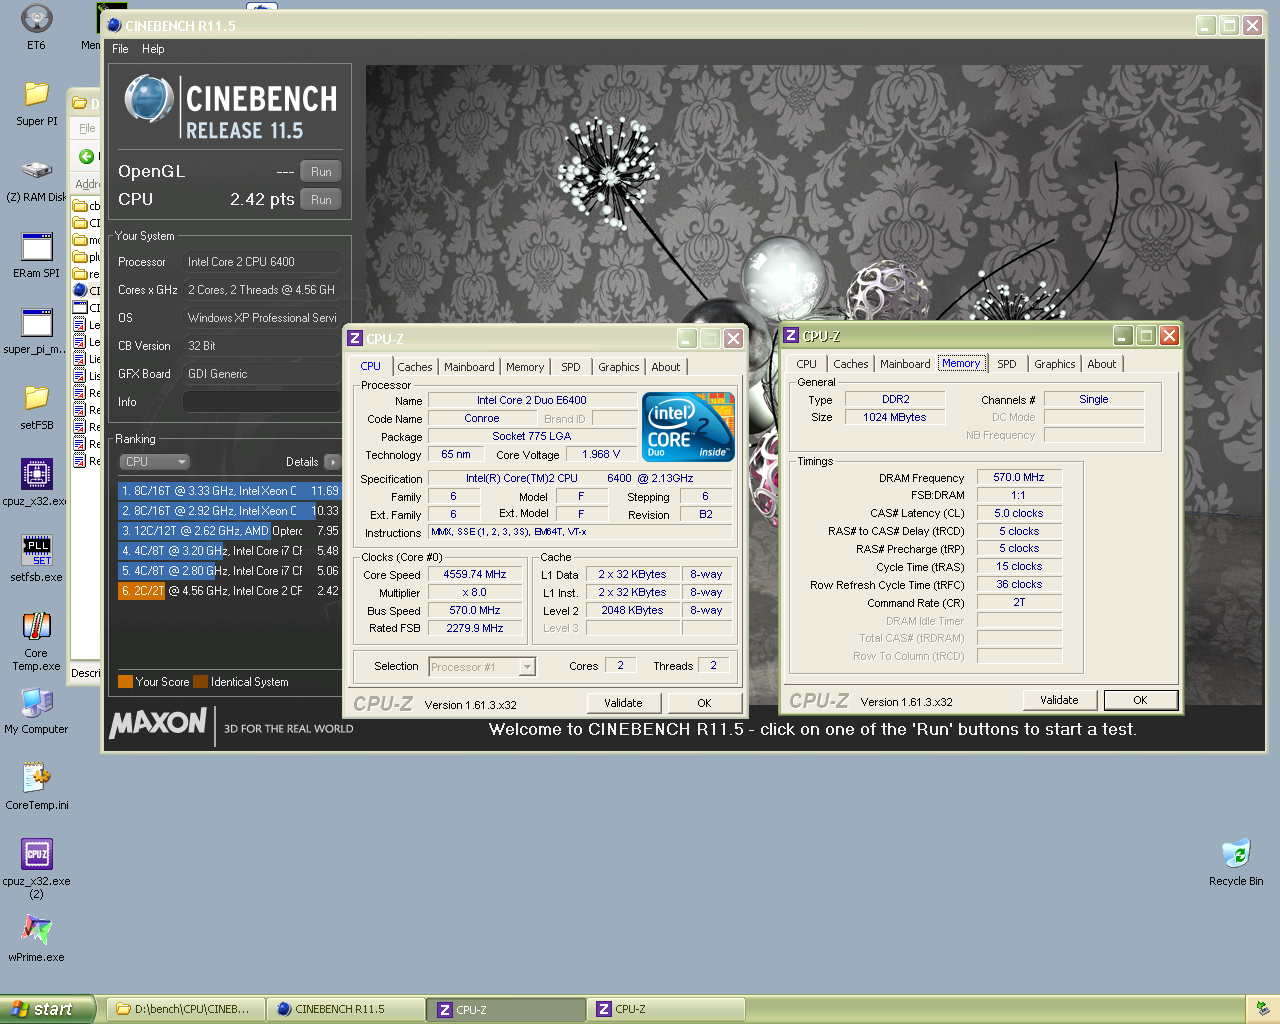Expand the ranking Details arrow
Image resolution: width=1280 pixels, height=1024 pixels.
point(332,462)
